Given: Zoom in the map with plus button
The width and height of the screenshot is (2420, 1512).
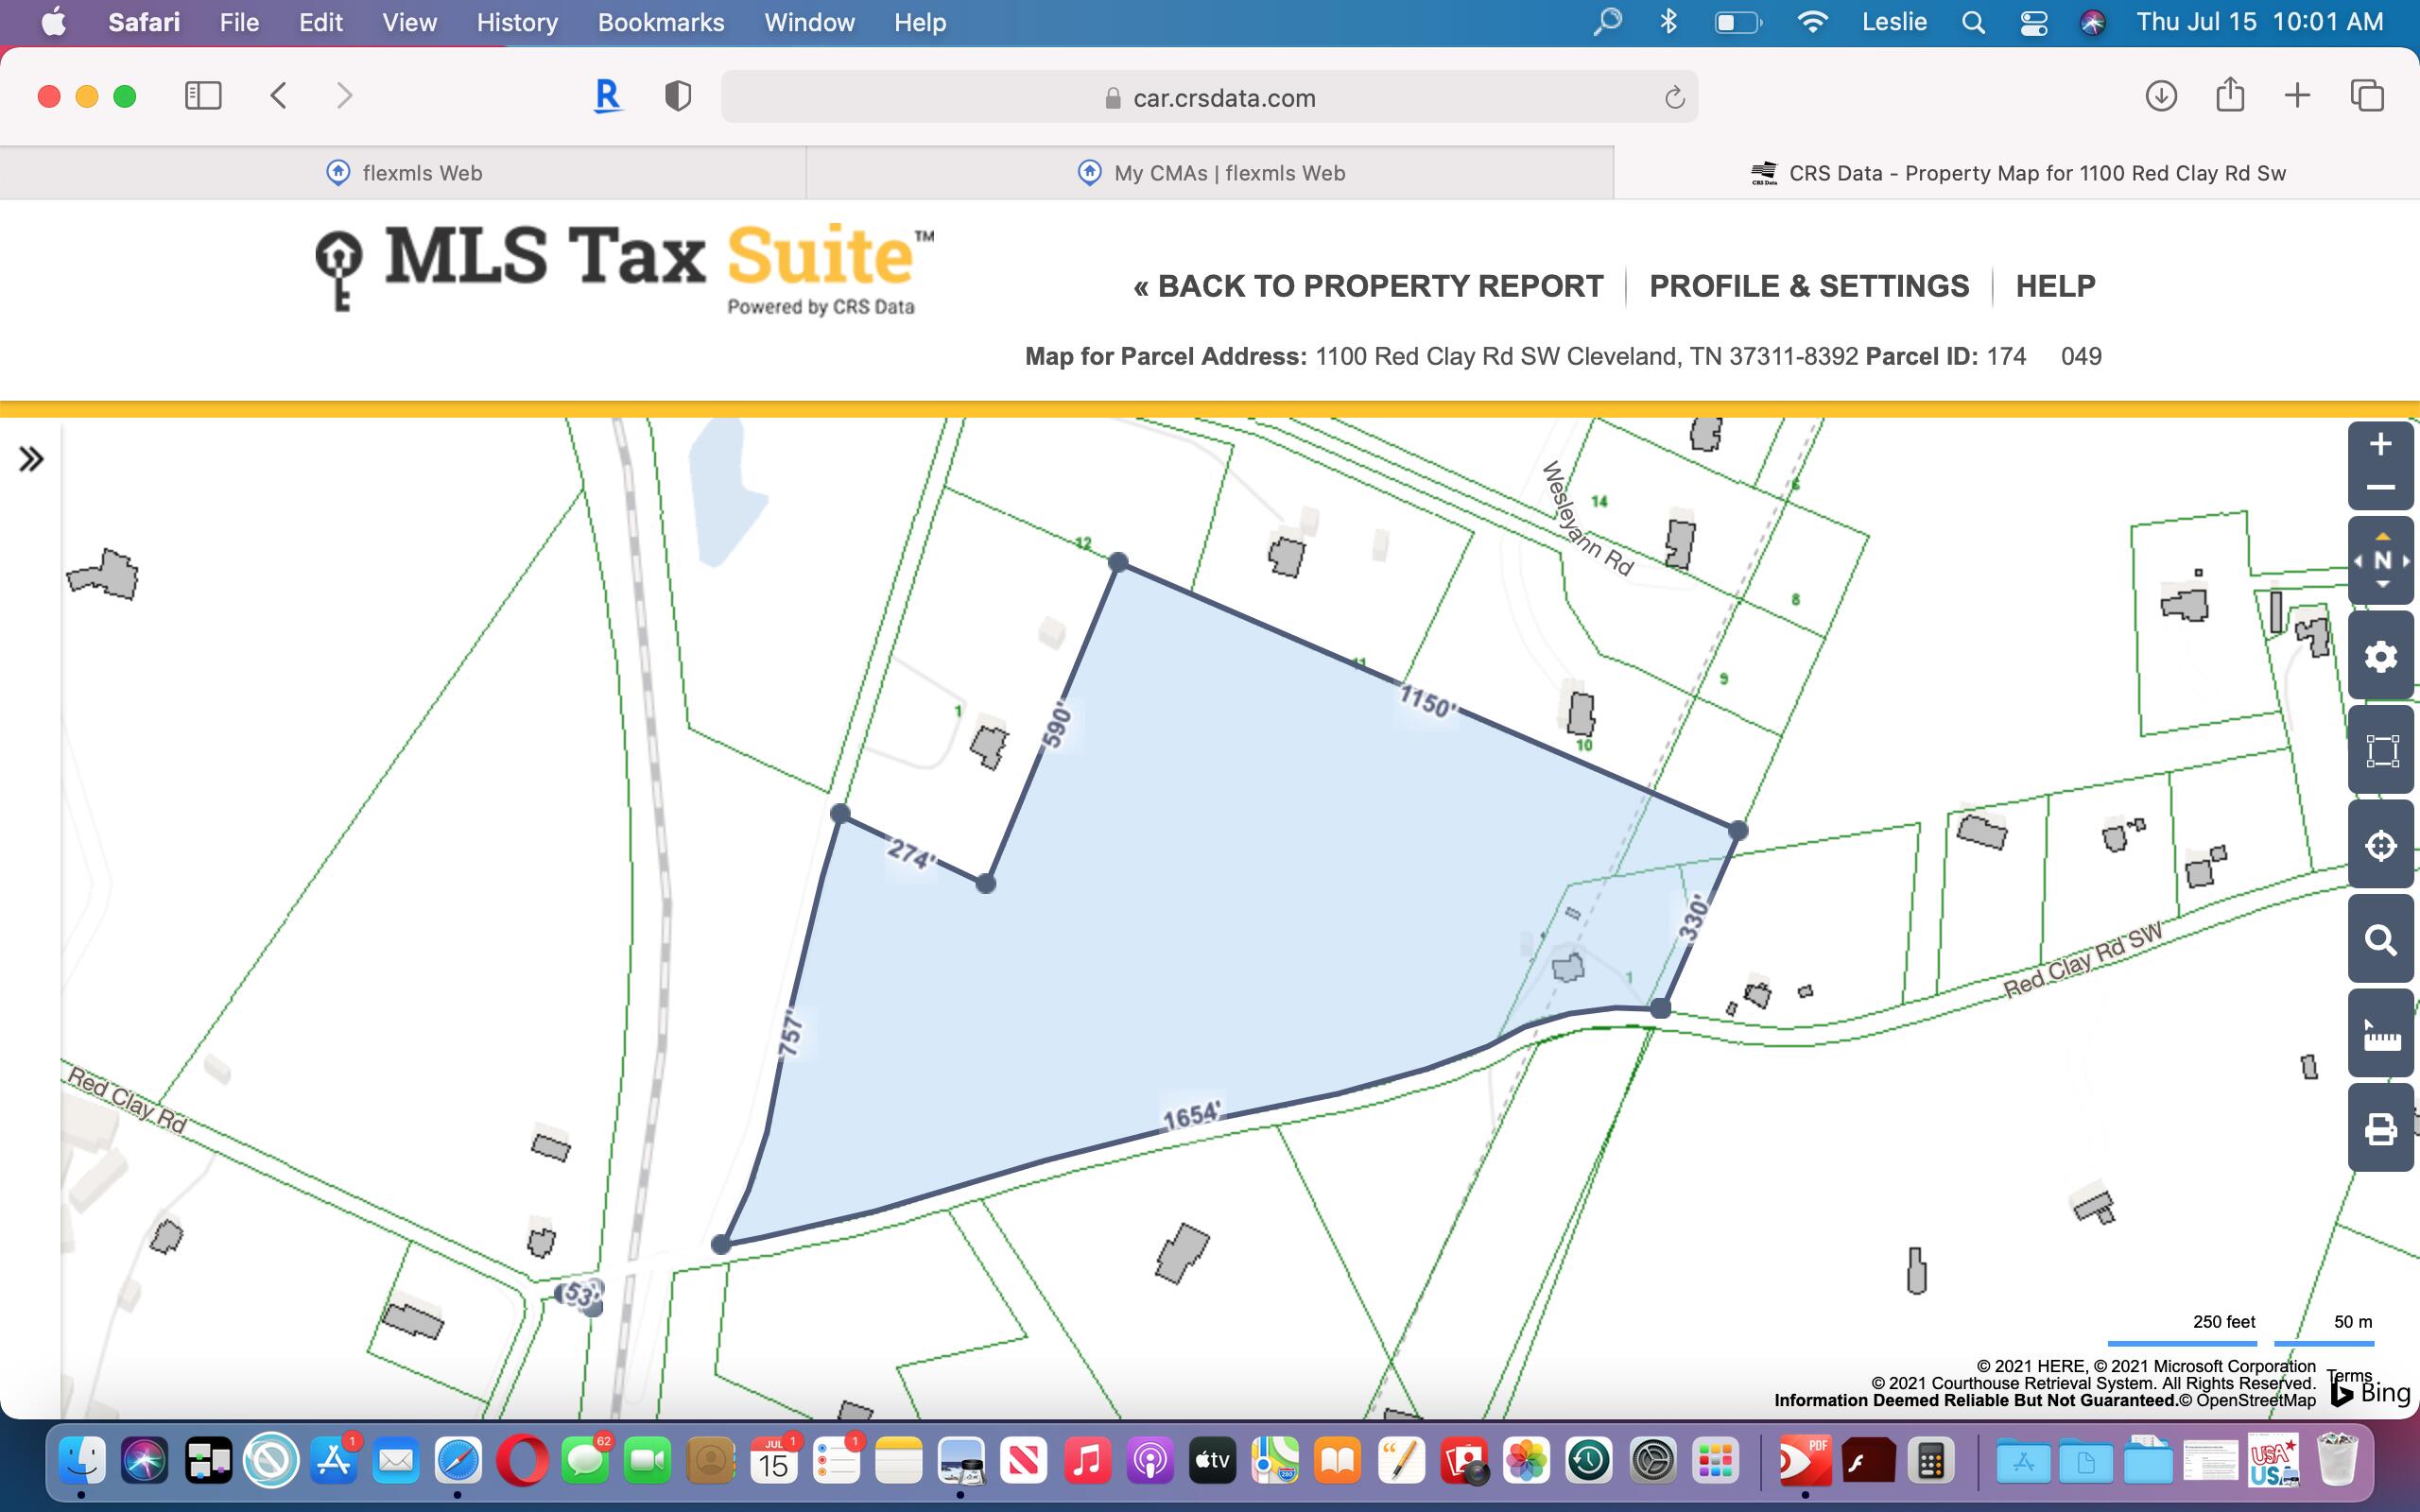Looking at the screenshot, I should [2380, 444].
